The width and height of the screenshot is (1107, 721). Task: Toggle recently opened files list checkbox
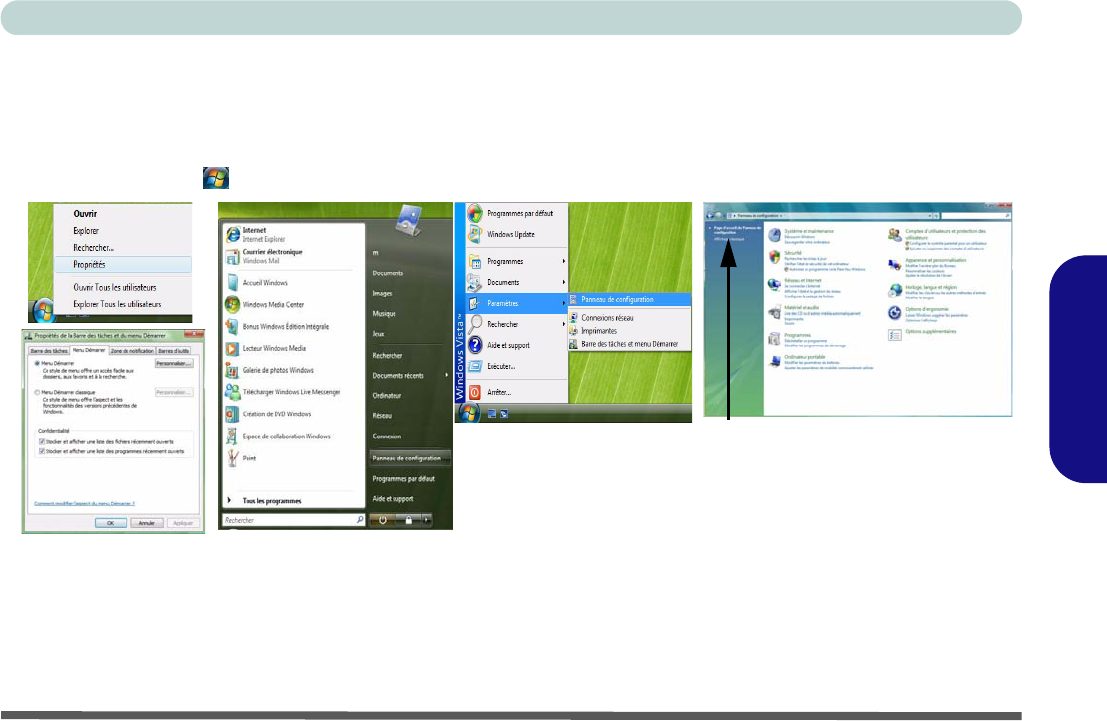coord(42,441)
